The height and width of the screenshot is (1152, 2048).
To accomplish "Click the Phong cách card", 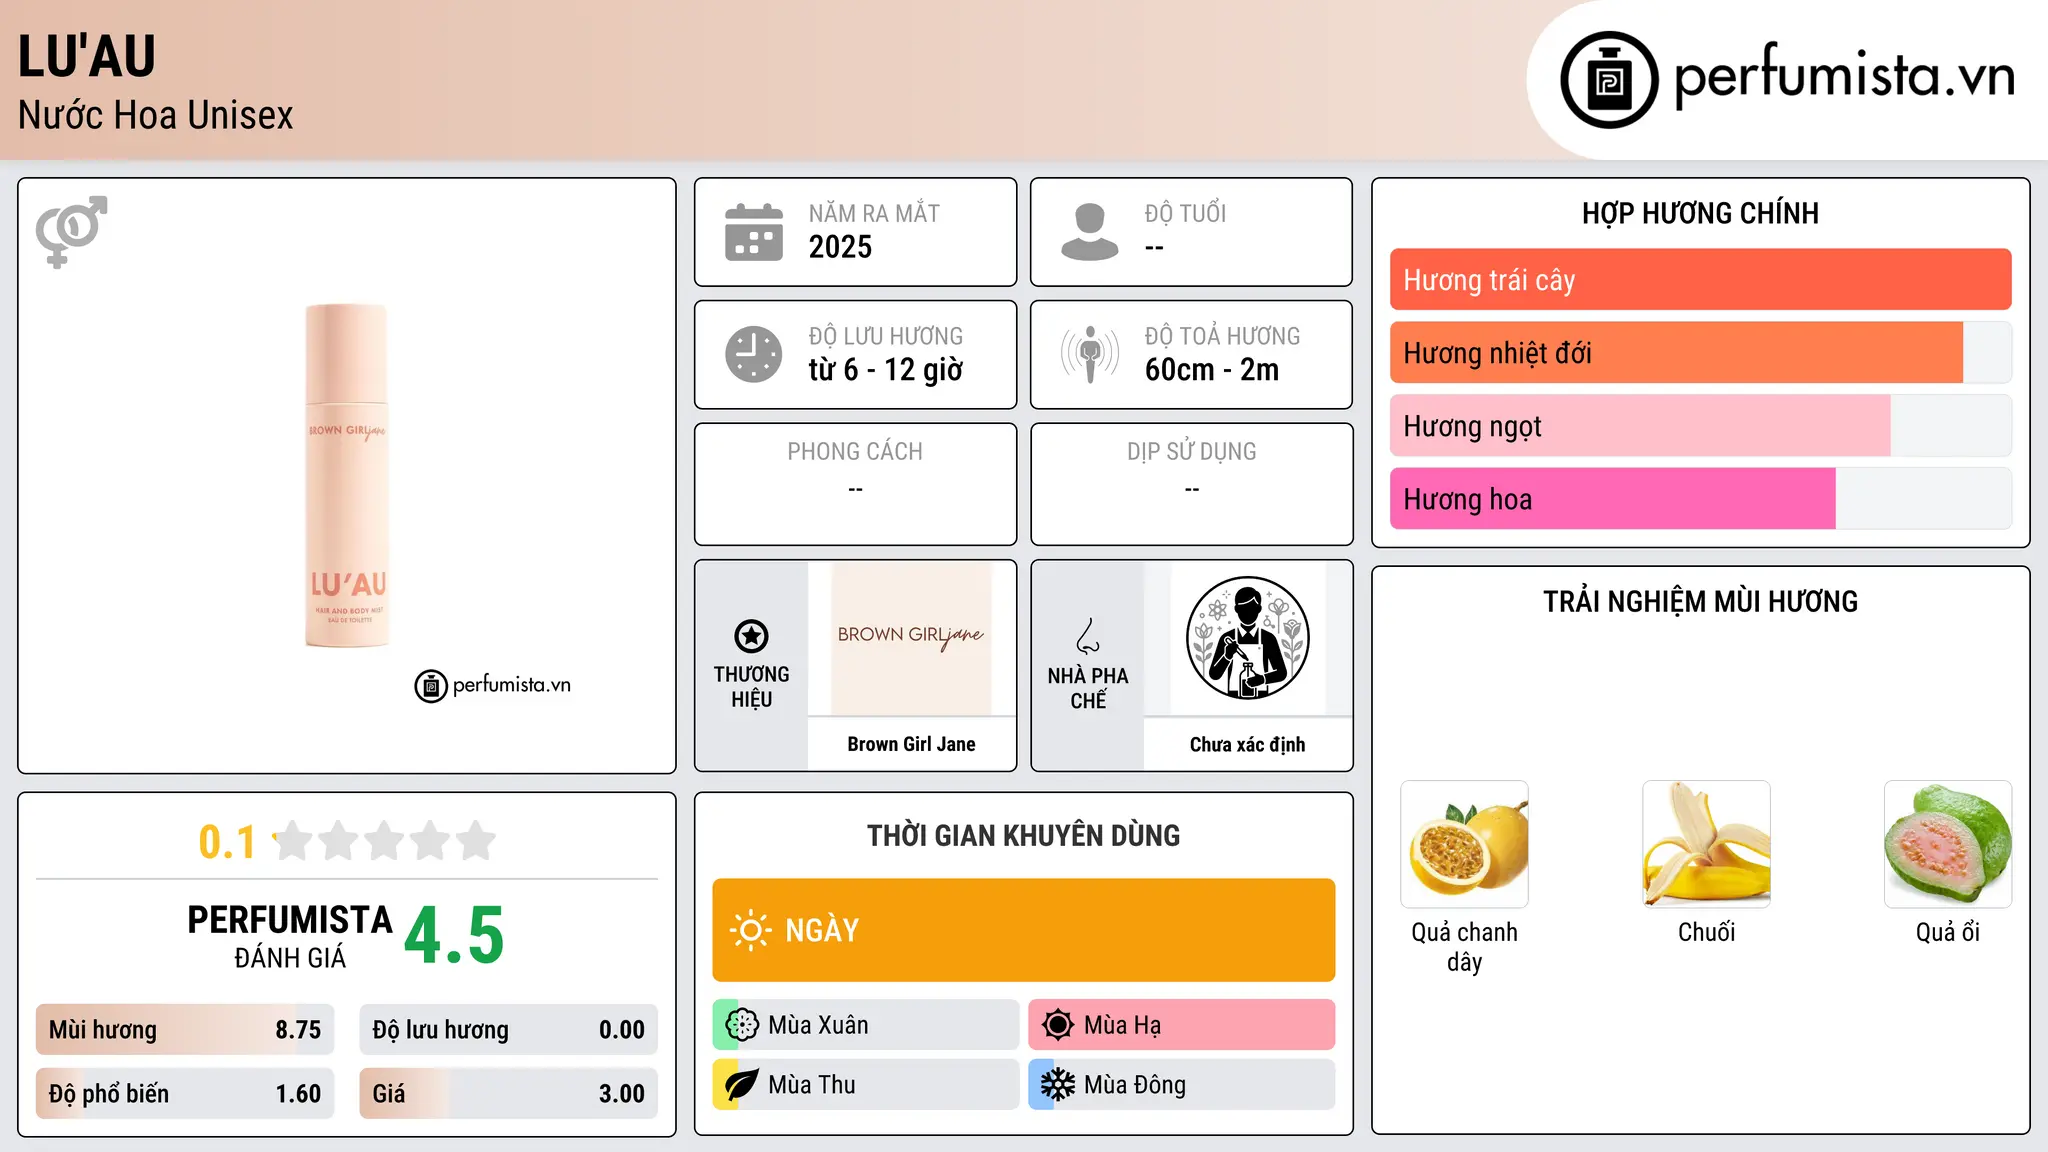I will (855, 484).
